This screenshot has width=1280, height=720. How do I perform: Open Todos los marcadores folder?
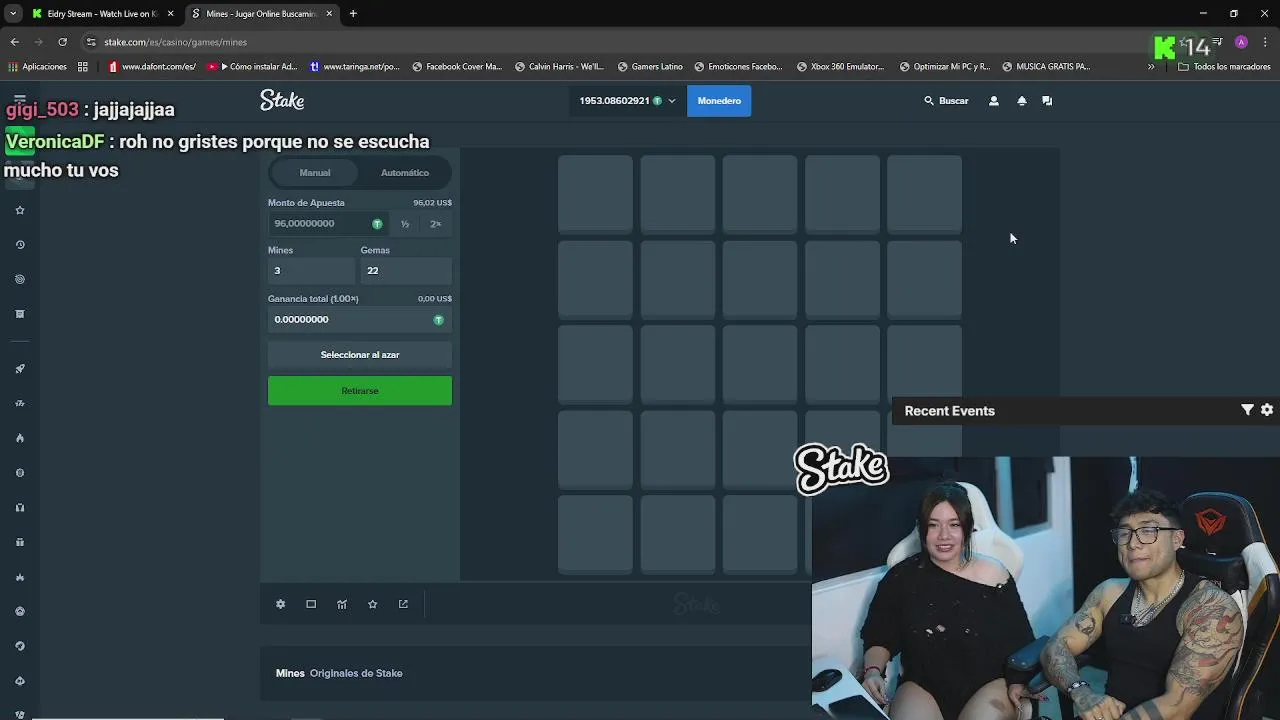tap(1225, 67)
